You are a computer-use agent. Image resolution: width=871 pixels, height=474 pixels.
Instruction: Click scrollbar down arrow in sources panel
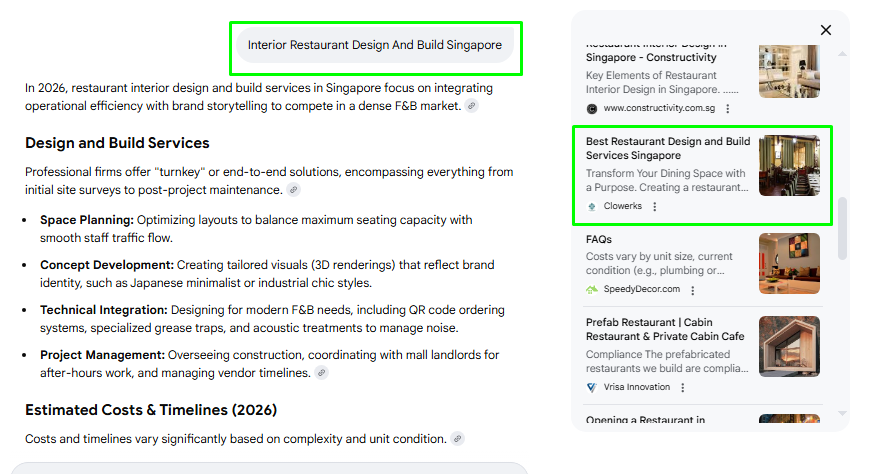[842, 413]
